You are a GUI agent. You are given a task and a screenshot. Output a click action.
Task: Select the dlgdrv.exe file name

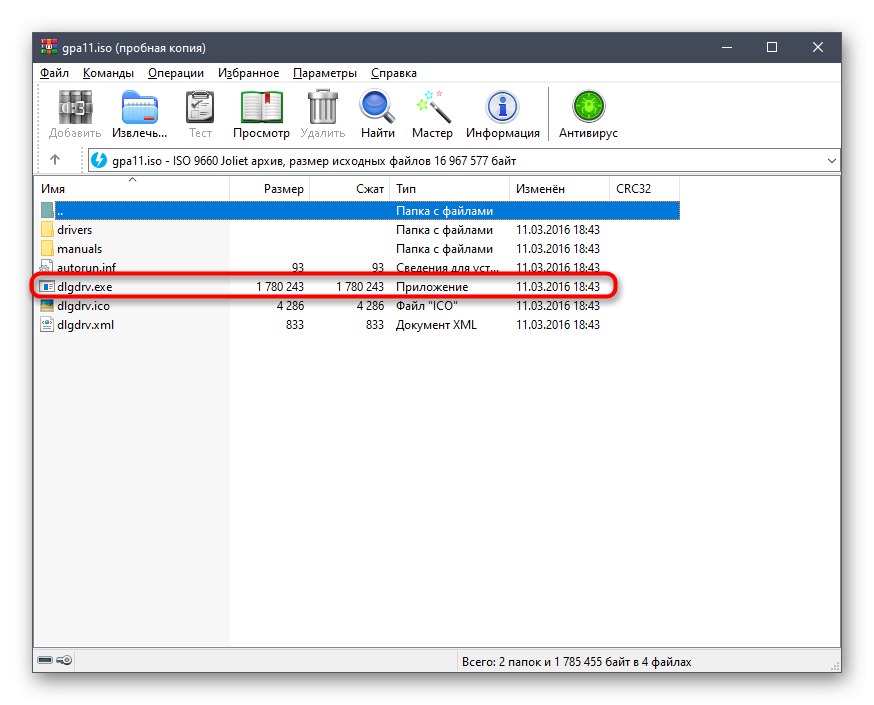[x=85, y=286]
